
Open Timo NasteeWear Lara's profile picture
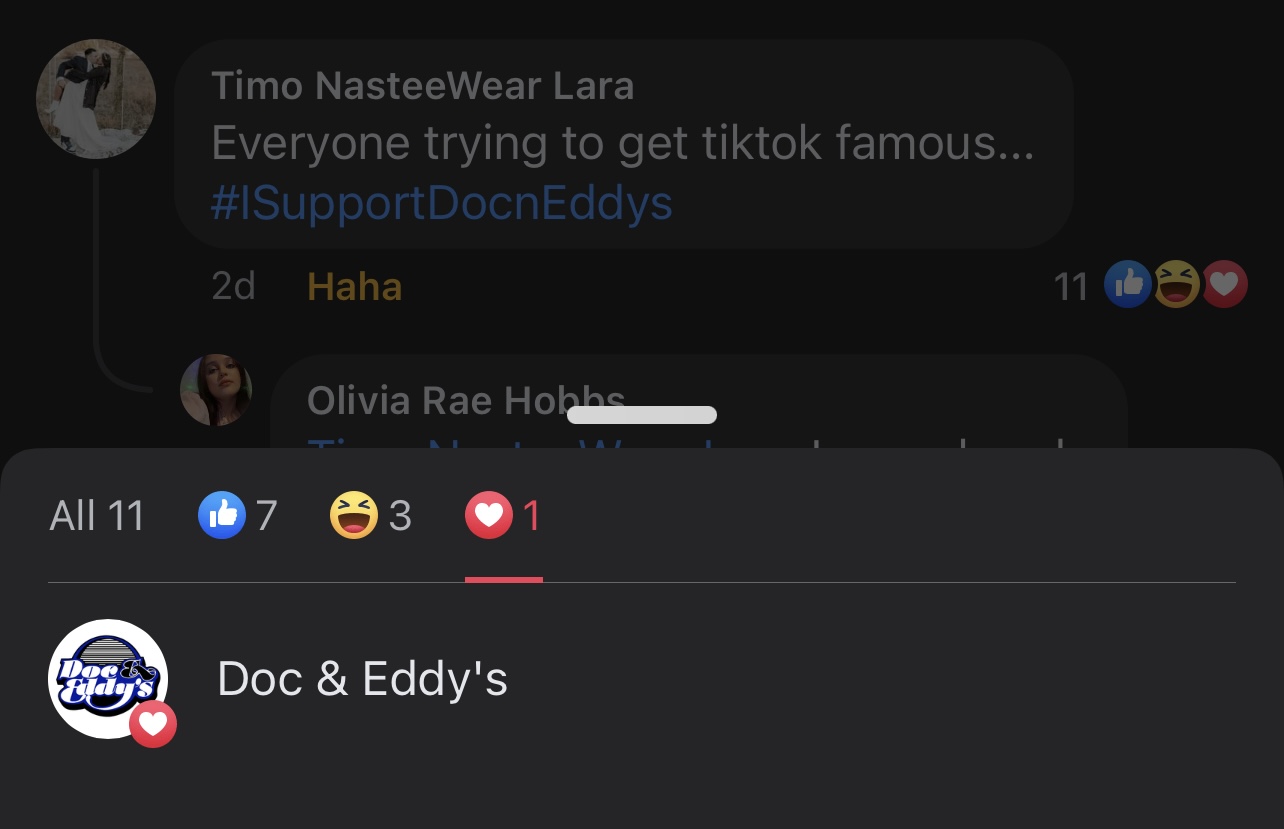(96, 99)
